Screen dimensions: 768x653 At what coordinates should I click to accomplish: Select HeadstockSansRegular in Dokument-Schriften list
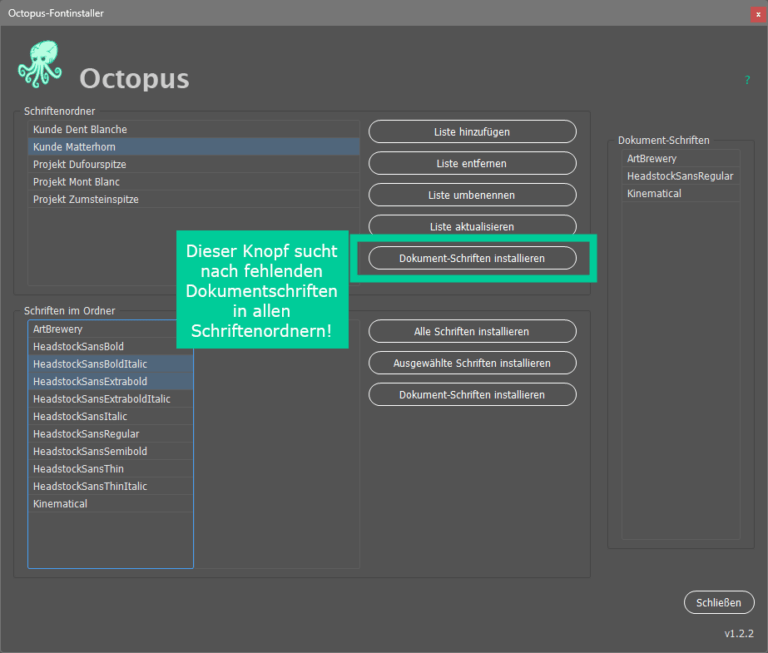point(681,176)
